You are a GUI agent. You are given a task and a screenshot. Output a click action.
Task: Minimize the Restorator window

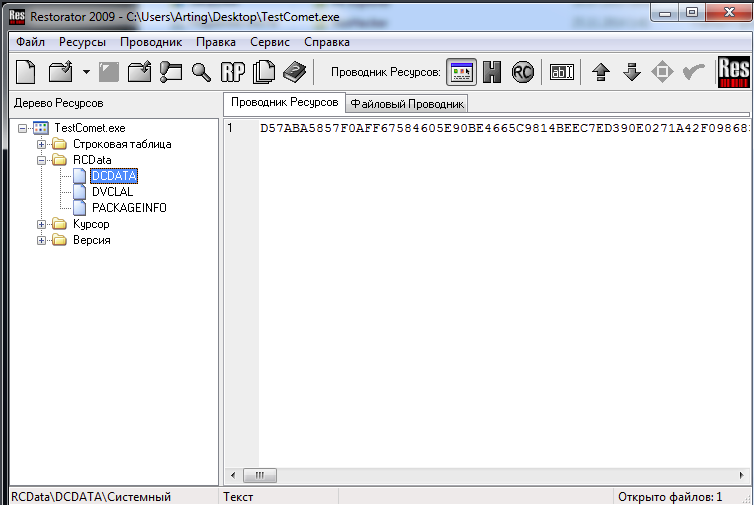coord(665,12)
